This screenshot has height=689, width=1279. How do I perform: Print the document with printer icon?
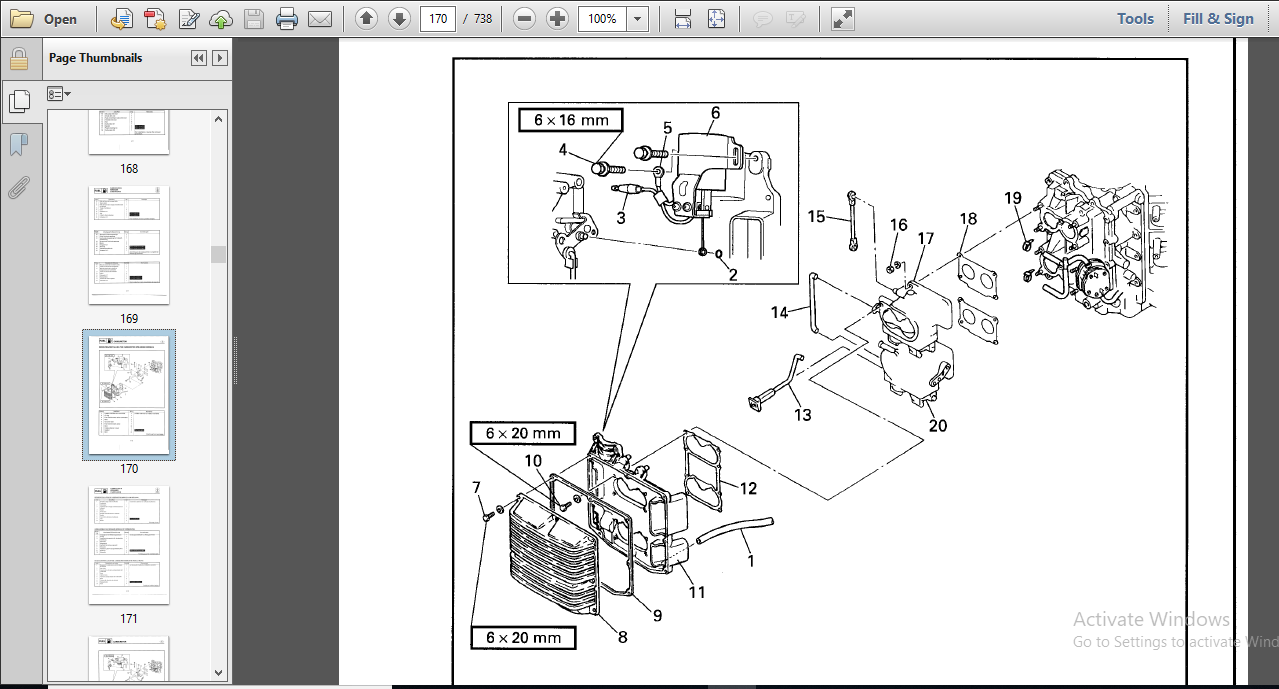[287, 19]
